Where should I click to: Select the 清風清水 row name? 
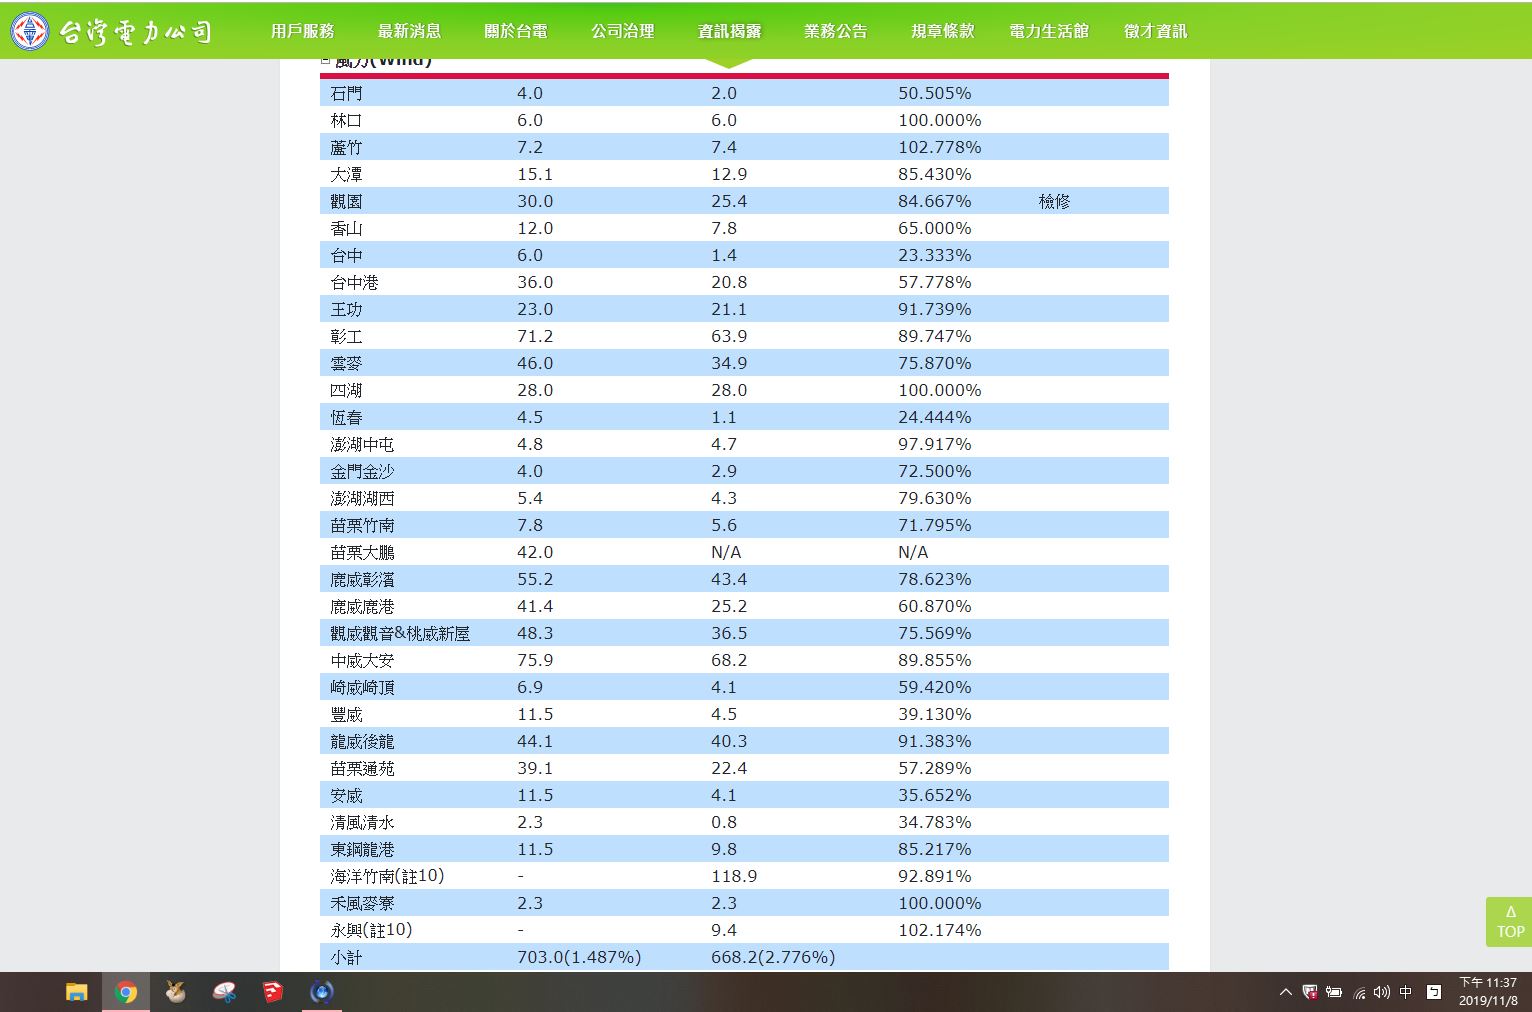click(362, 822)
